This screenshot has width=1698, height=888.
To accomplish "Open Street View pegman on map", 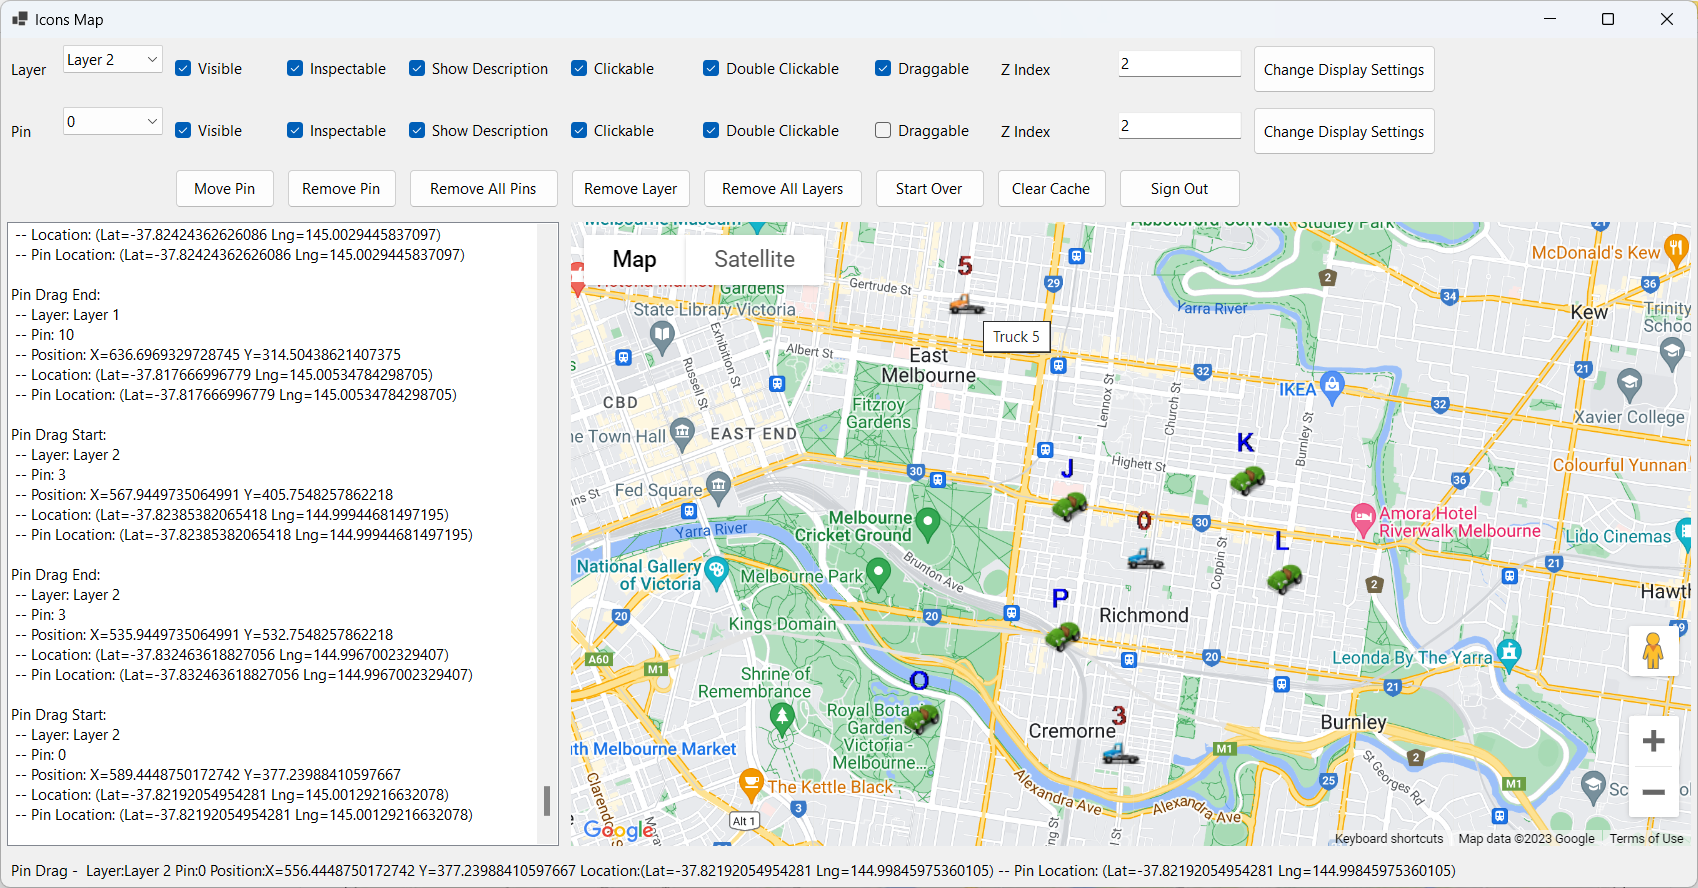I will [x=1653, y=651].
